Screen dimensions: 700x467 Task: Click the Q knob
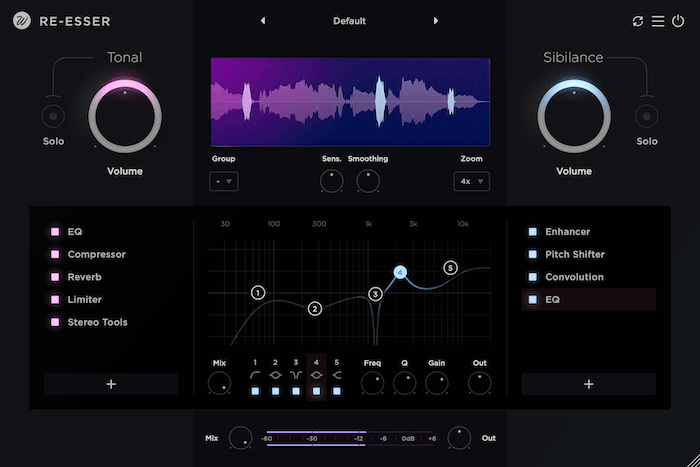click(404, 384)
